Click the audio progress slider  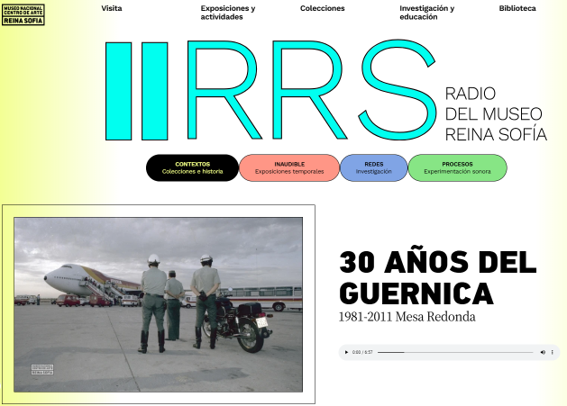coord(456,352)
